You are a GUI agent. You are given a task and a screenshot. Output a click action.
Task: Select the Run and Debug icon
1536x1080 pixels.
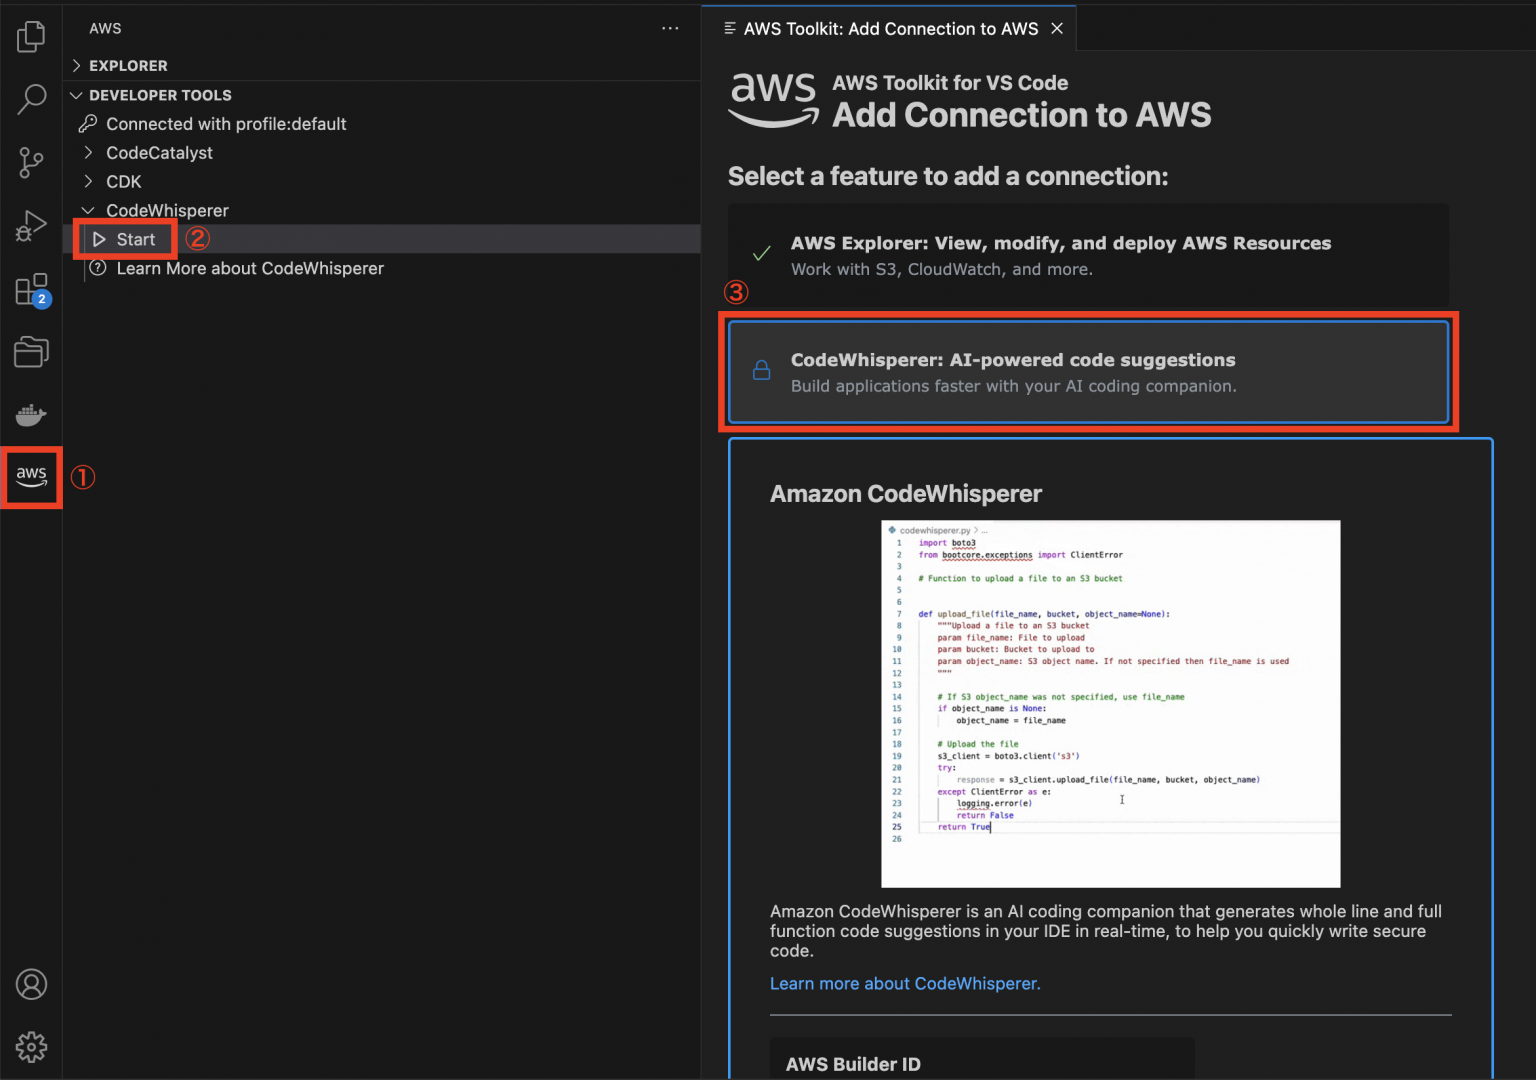31,225
